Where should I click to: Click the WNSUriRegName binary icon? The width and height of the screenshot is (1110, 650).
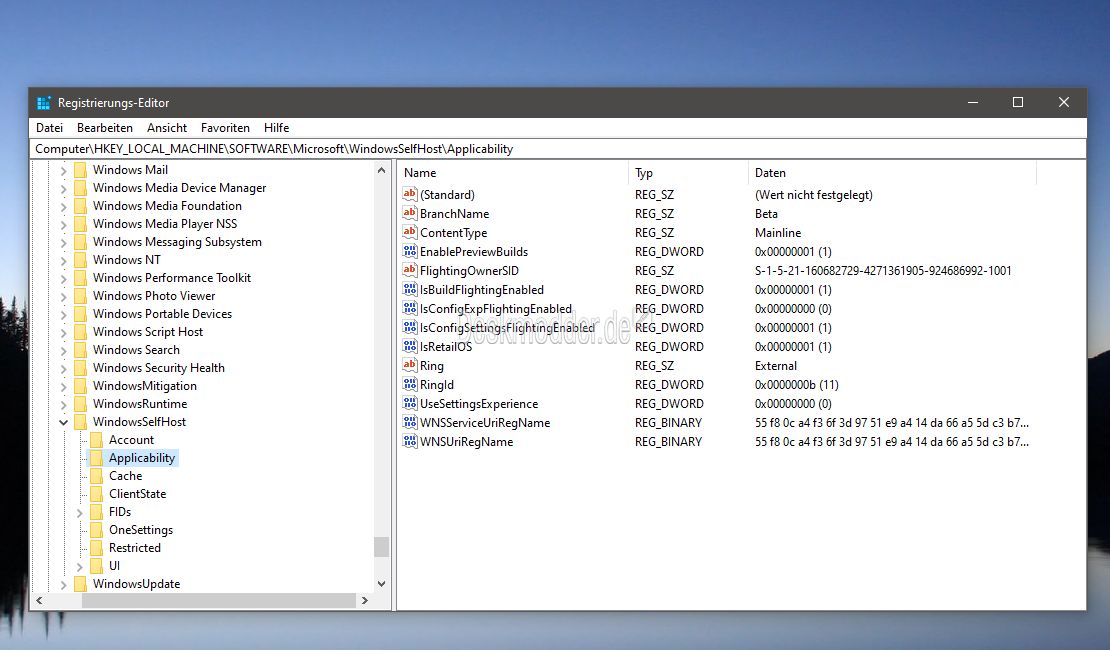409,442
